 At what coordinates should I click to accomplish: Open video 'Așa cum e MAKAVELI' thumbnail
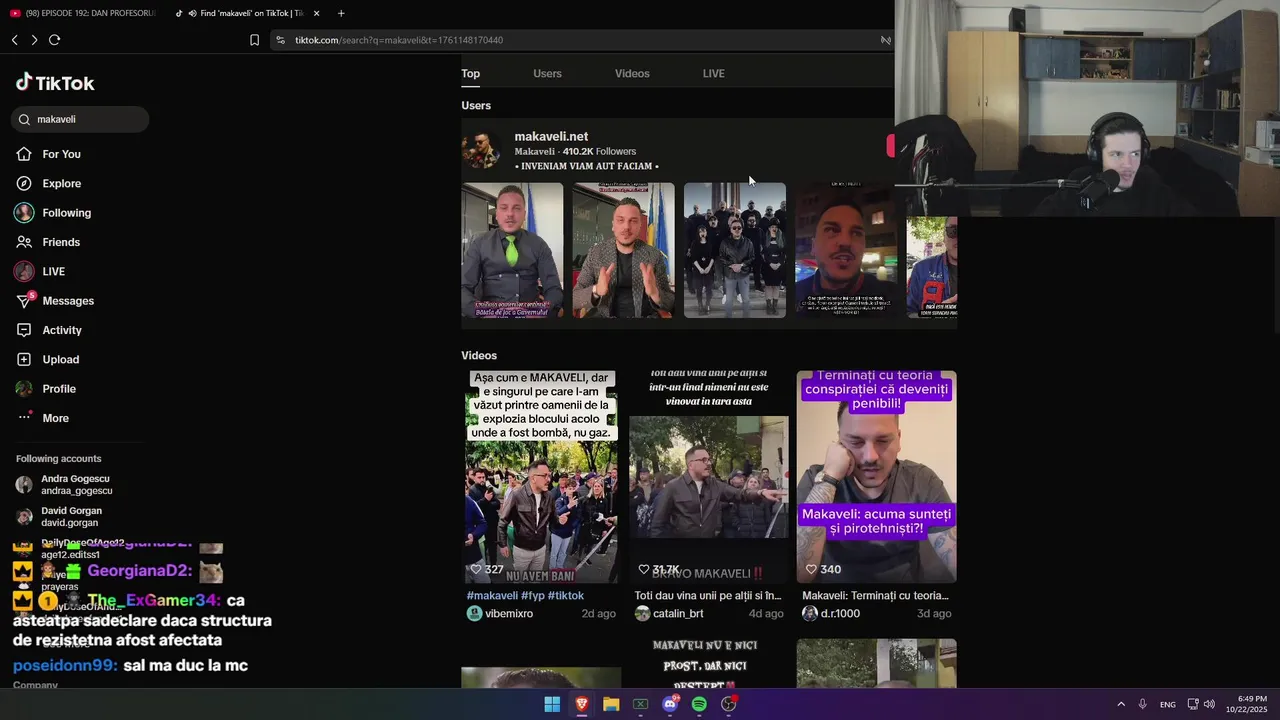coord(541,477)
